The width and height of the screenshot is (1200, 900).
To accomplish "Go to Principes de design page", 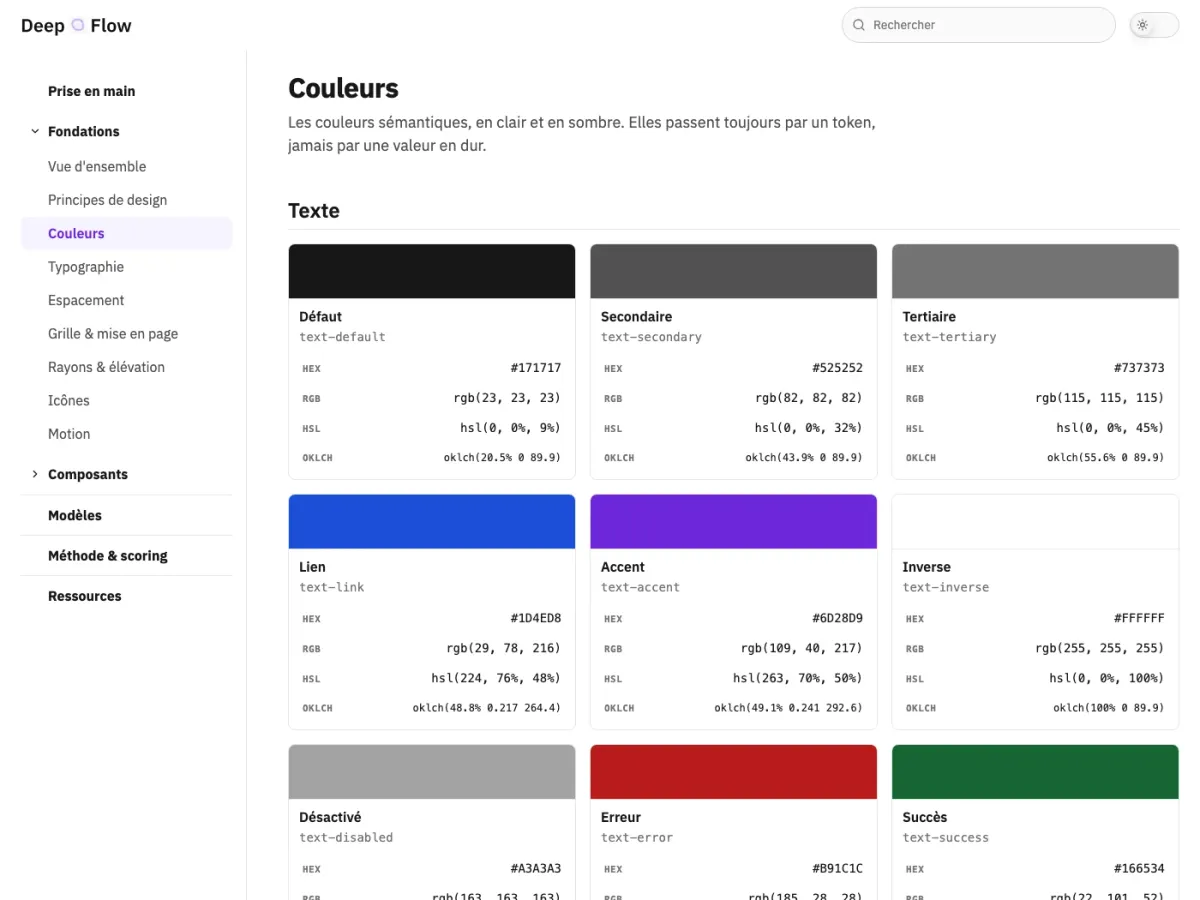I will click(107, 200).
